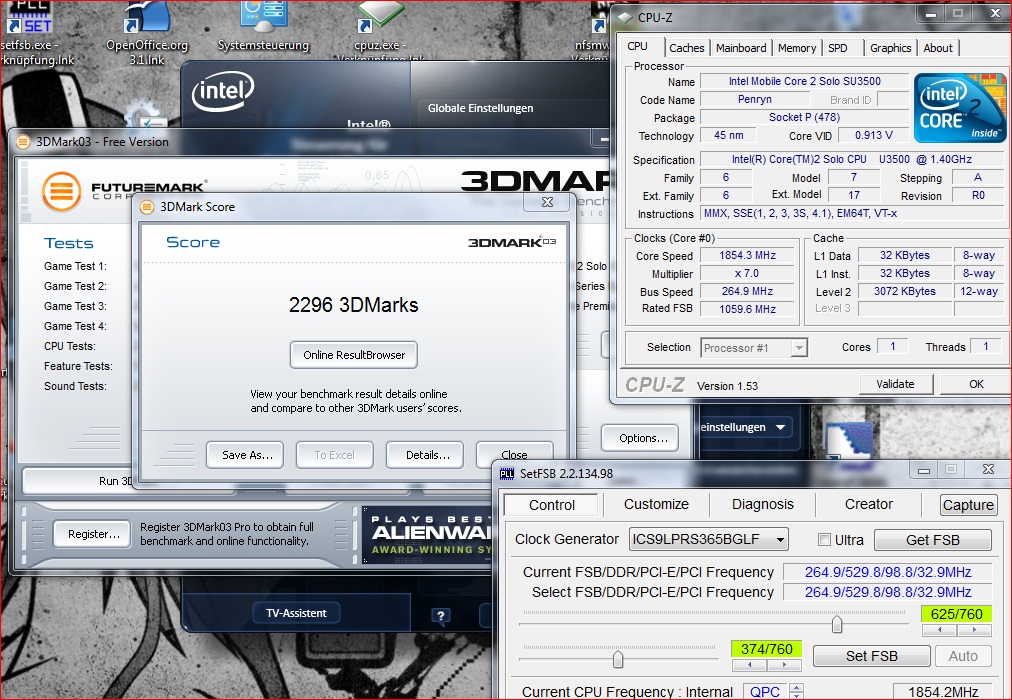Close the 3DMark Score dialog with X
The width and height of the screenshot is (1012, 700).
[547, 202]
